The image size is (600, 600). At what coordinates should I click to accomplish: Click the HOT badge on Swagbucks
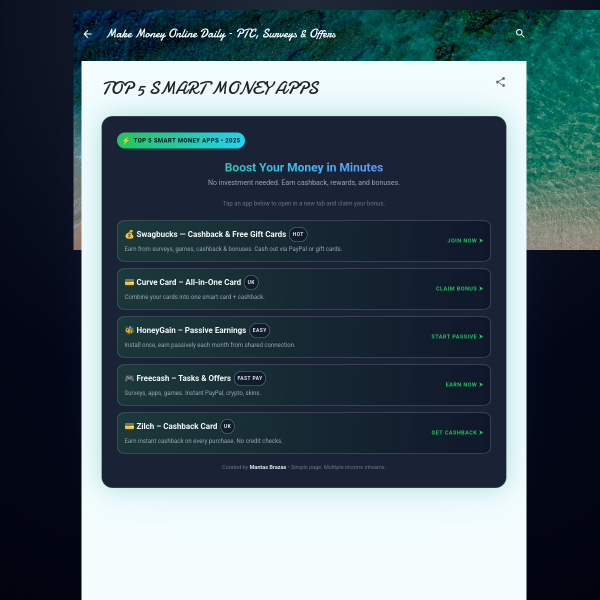click(x=298, y=234)
